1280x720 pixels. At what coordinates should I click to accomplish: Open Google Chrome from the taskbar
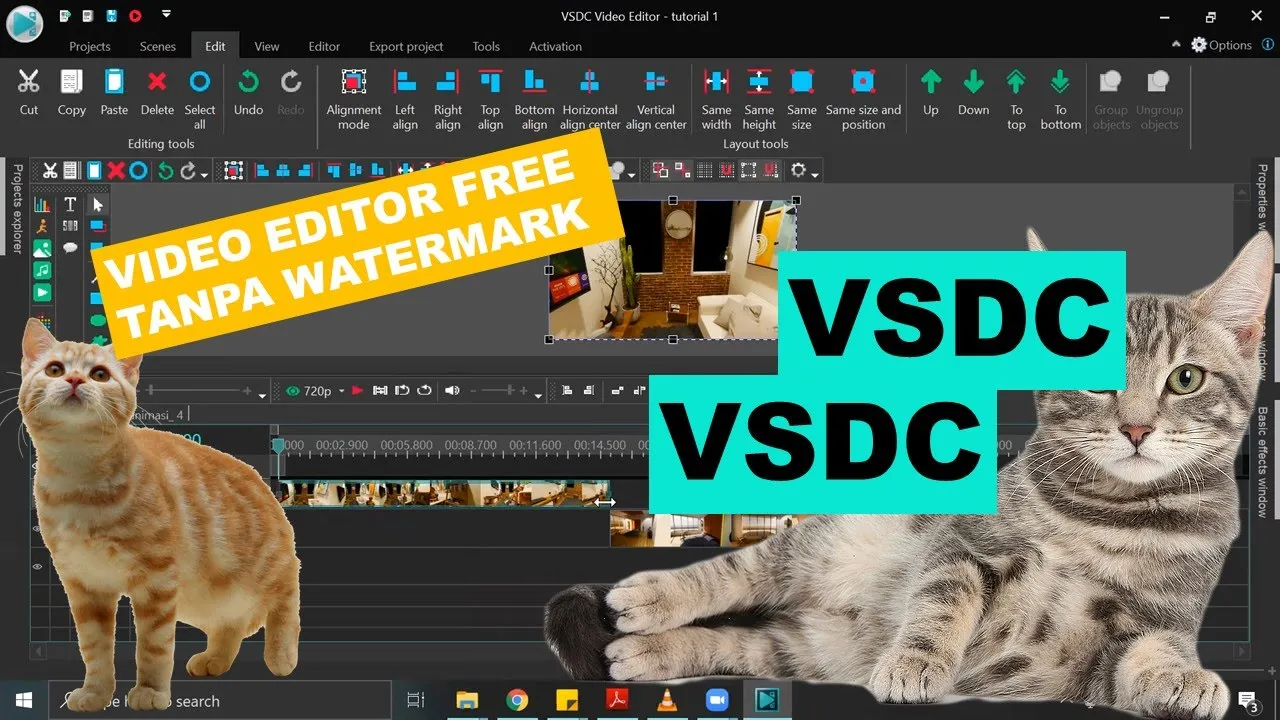click(x=517, y=700)
